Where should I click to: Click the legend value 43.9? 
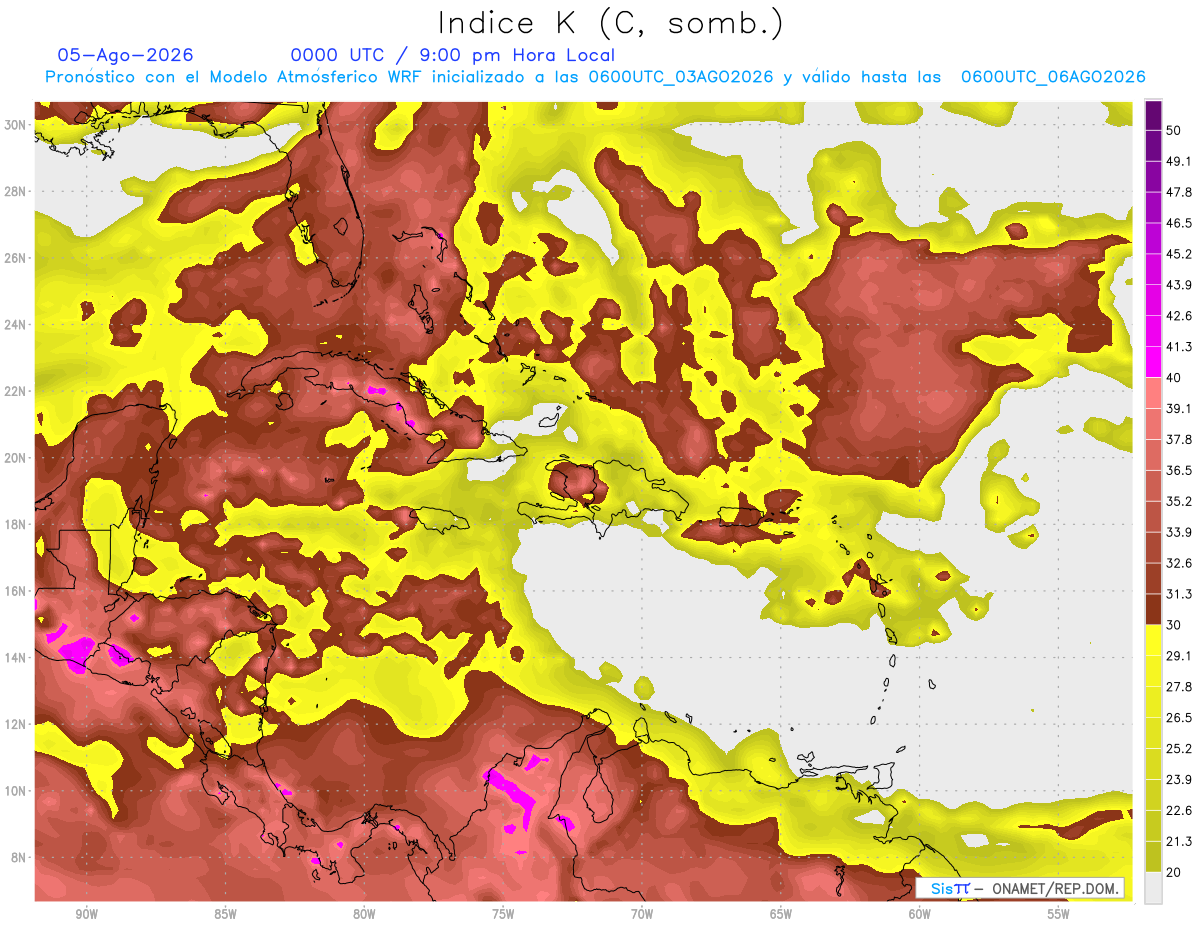(1178, 285)
